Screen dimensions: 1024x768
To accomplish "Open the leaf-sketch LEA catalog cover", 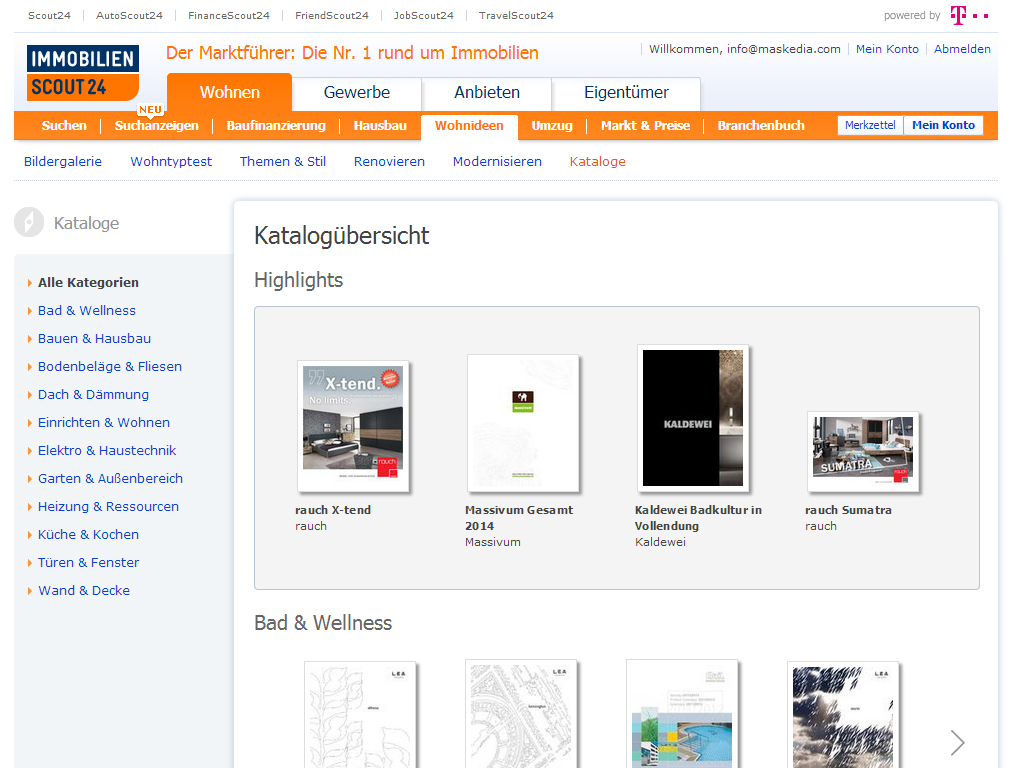I will (360, 715).
